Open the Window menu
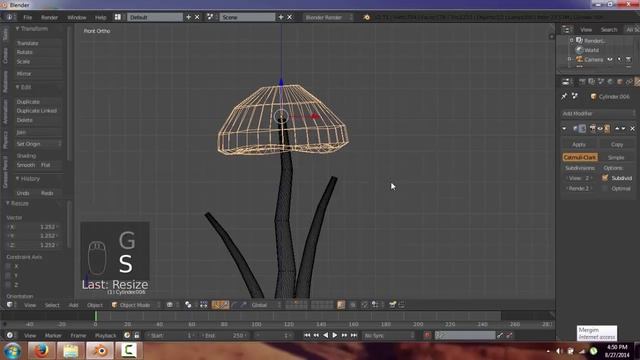 (77, 18)
